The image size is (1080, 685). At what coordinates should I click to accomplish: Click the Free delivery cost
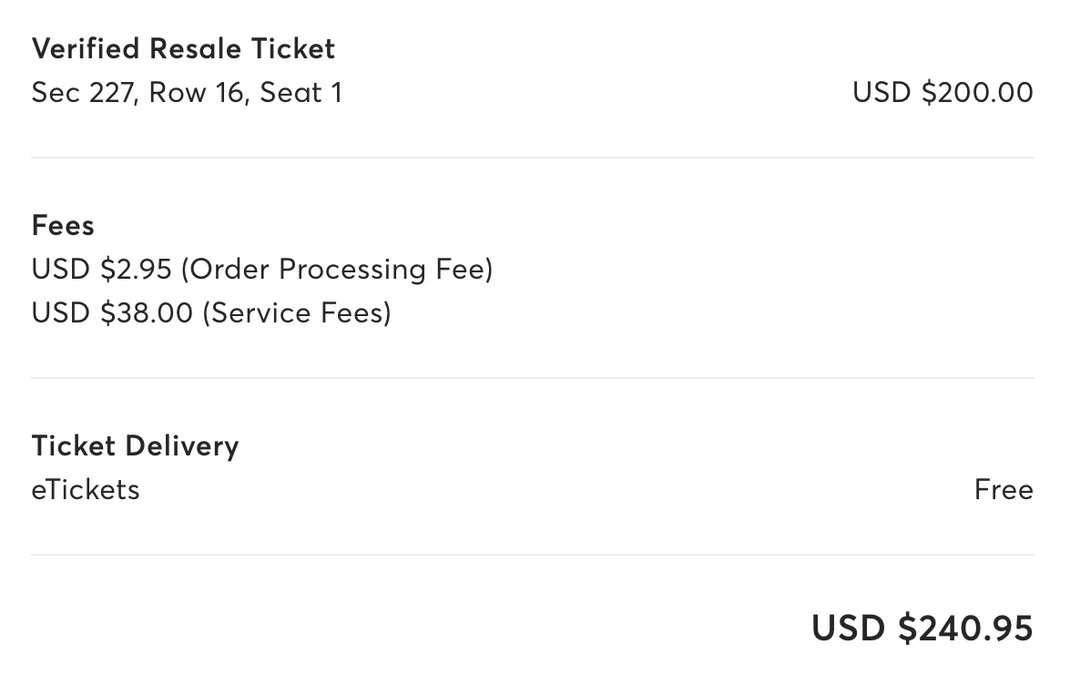pos(1003,490)
